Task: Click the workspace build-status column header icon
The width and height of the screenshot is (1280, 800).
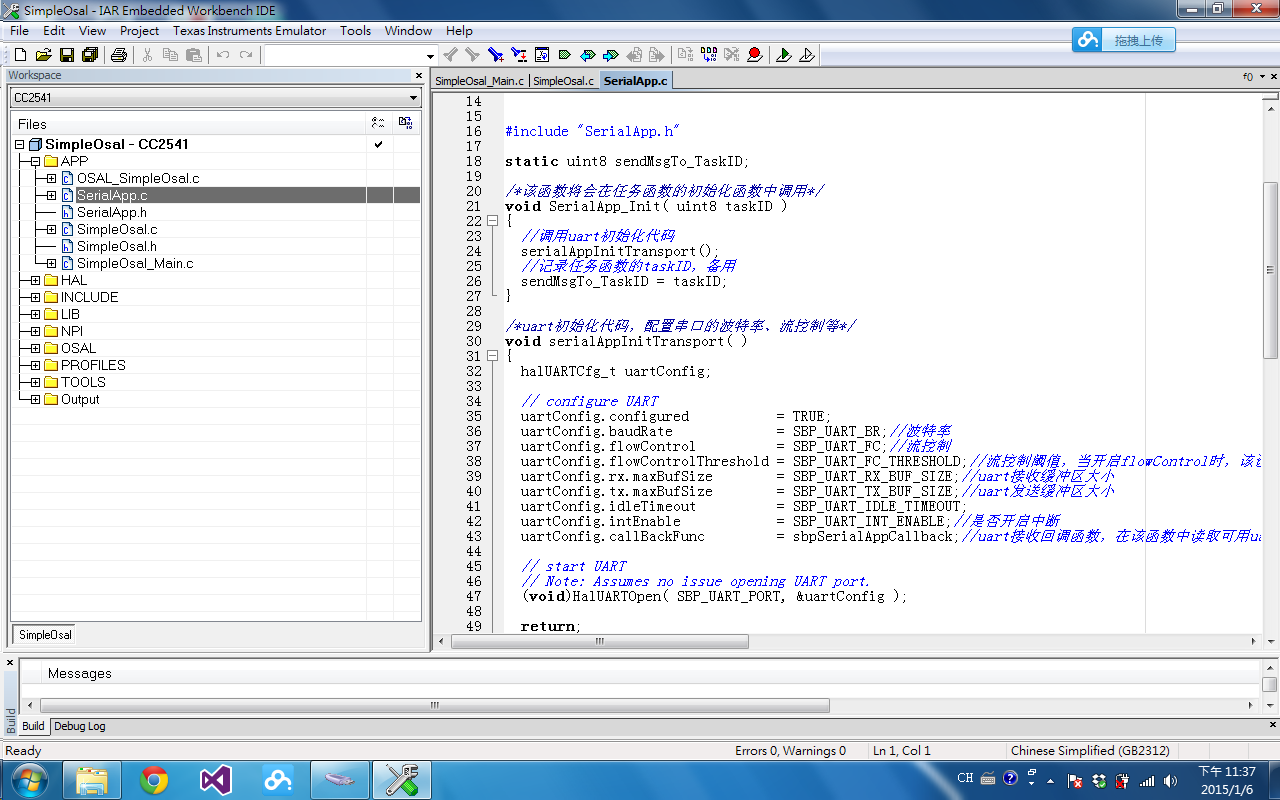Action: 378,123
